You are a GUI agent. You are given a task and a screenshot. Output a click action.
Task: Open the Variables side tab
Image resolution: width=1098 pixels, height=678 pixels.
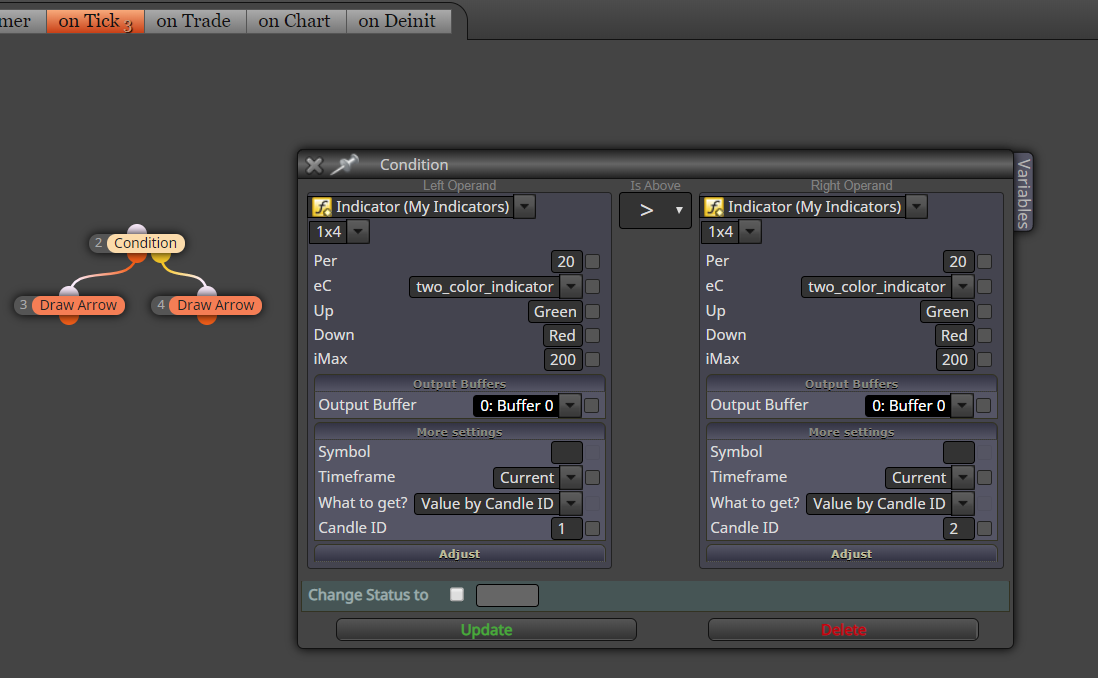pos(1023,193)
